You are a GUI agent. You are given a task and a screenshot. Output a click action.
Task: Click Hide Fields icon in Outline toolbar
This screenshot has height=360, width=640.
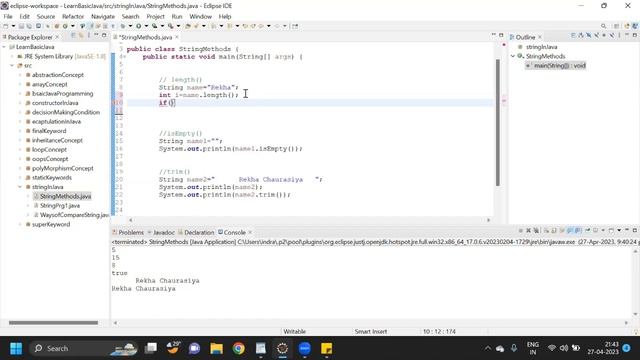point(589,36)
